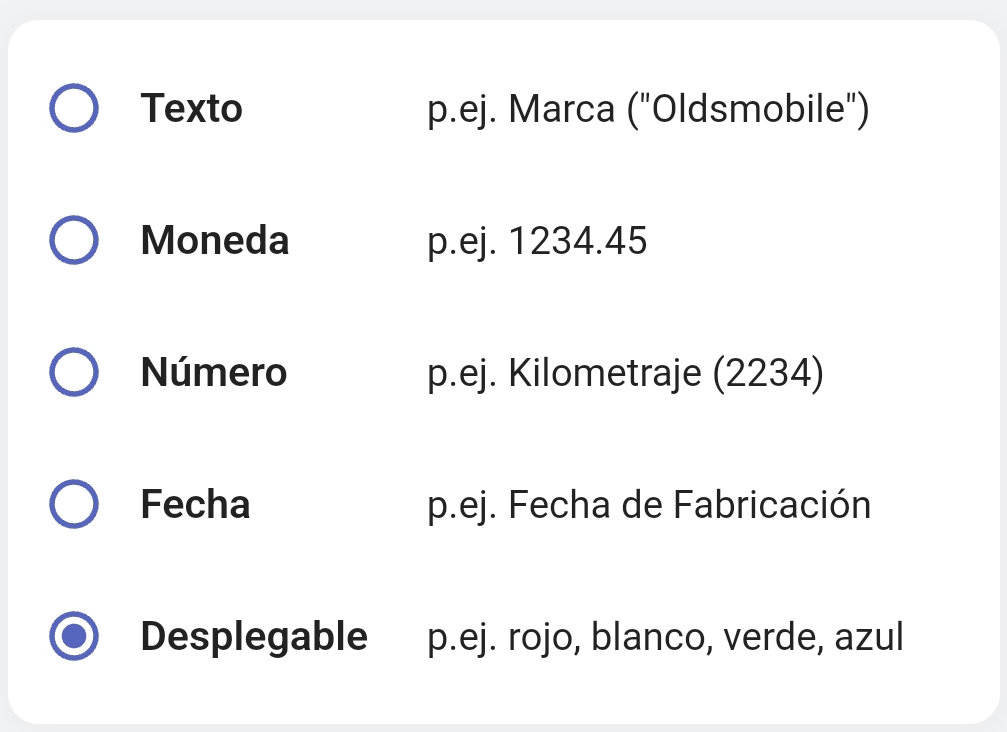Click the Texto label

193,108
